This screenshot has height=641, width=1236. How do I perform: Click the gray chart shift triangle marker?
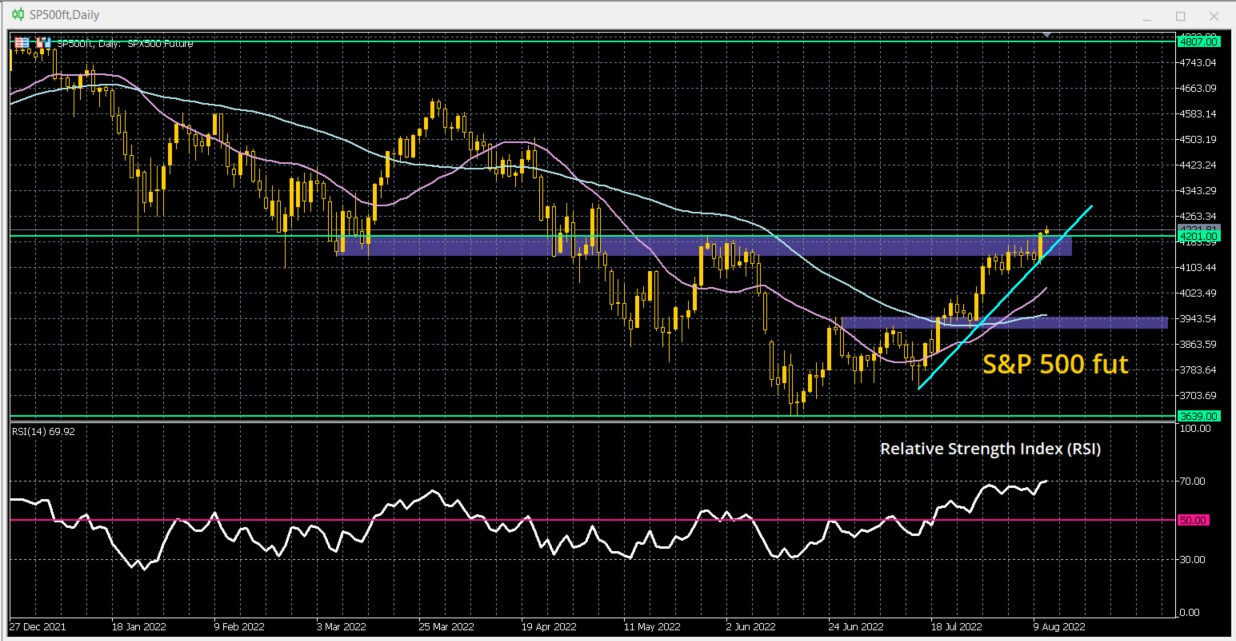point(1047,35)
